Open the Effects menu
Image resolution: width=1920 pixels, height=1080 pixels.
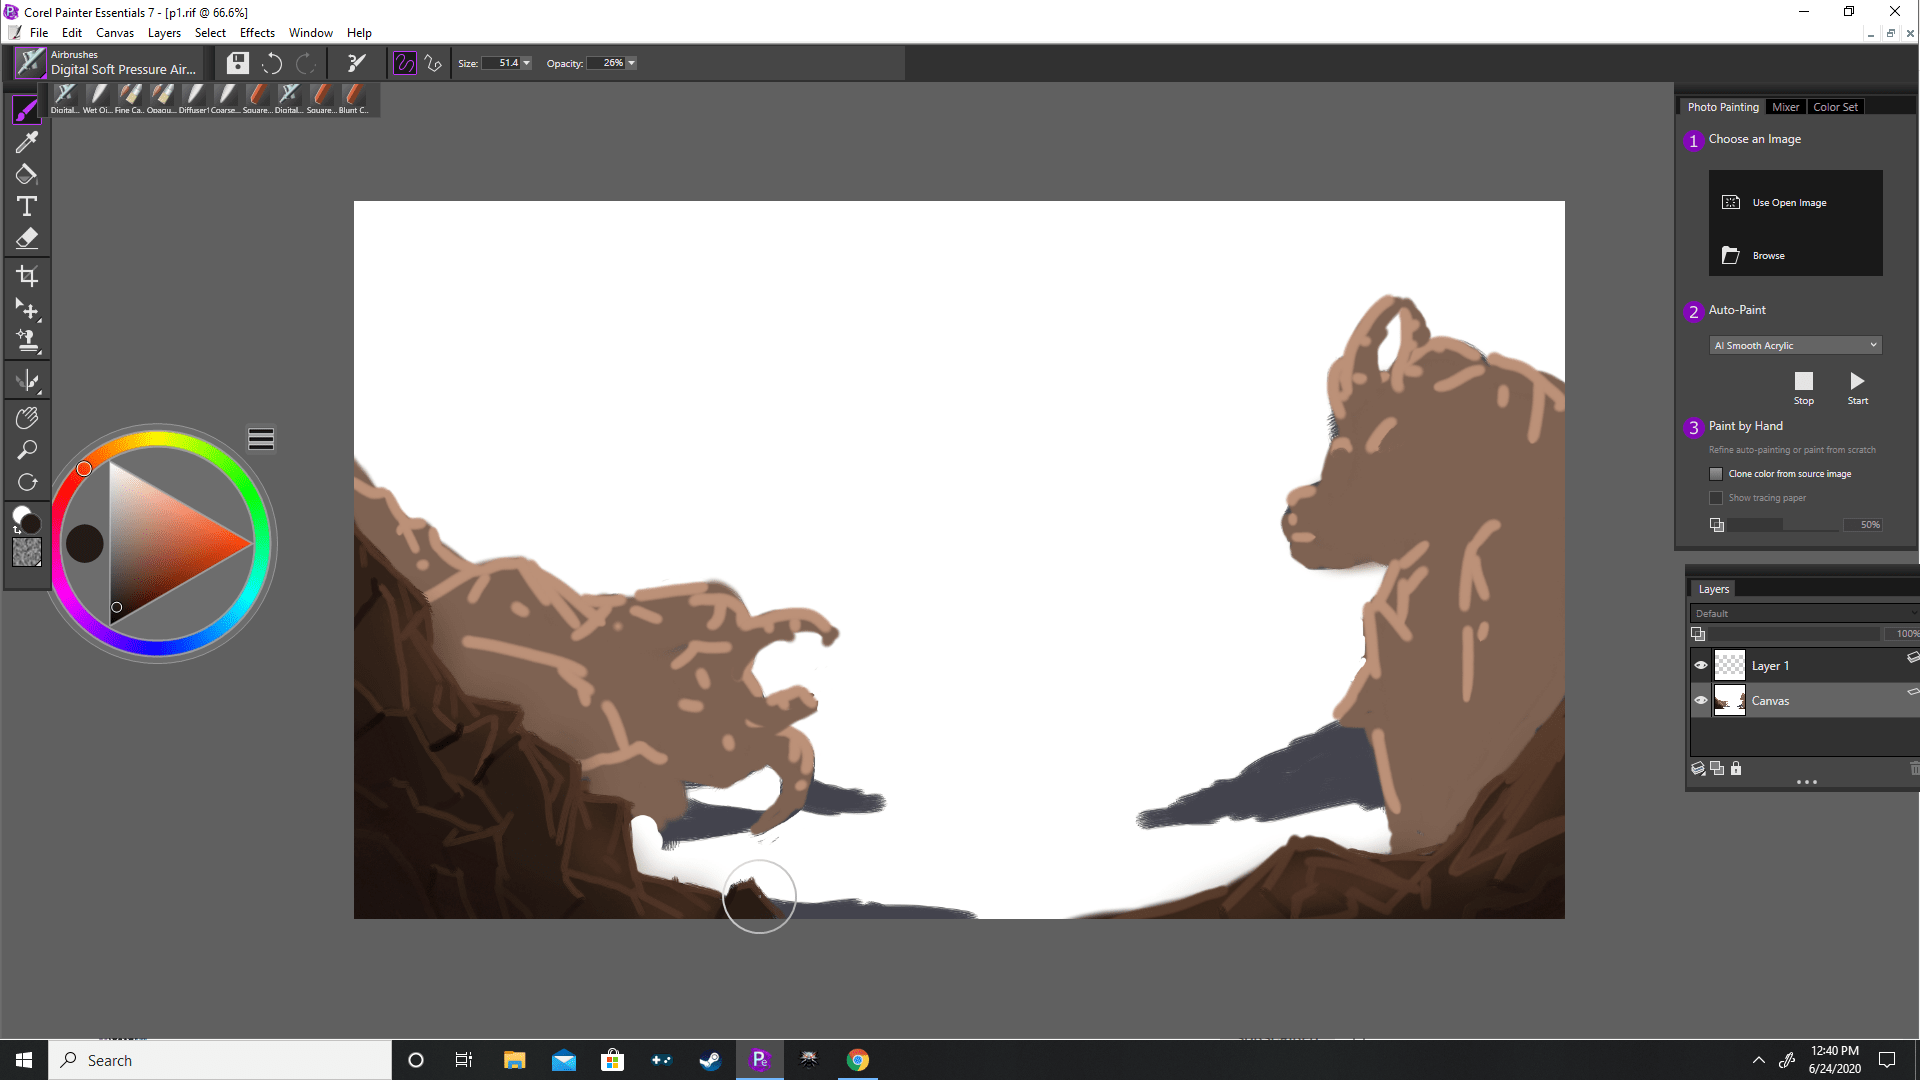257,33
